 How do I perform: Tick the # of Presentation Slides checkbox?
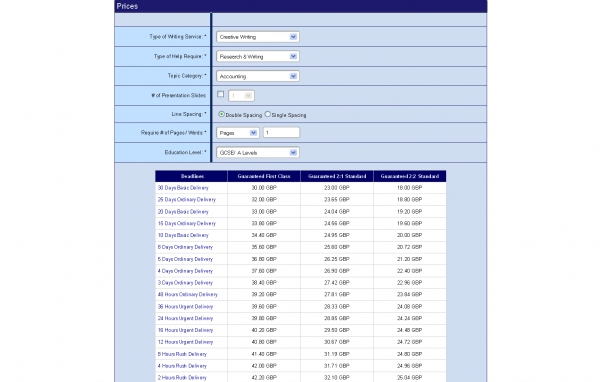220,94
